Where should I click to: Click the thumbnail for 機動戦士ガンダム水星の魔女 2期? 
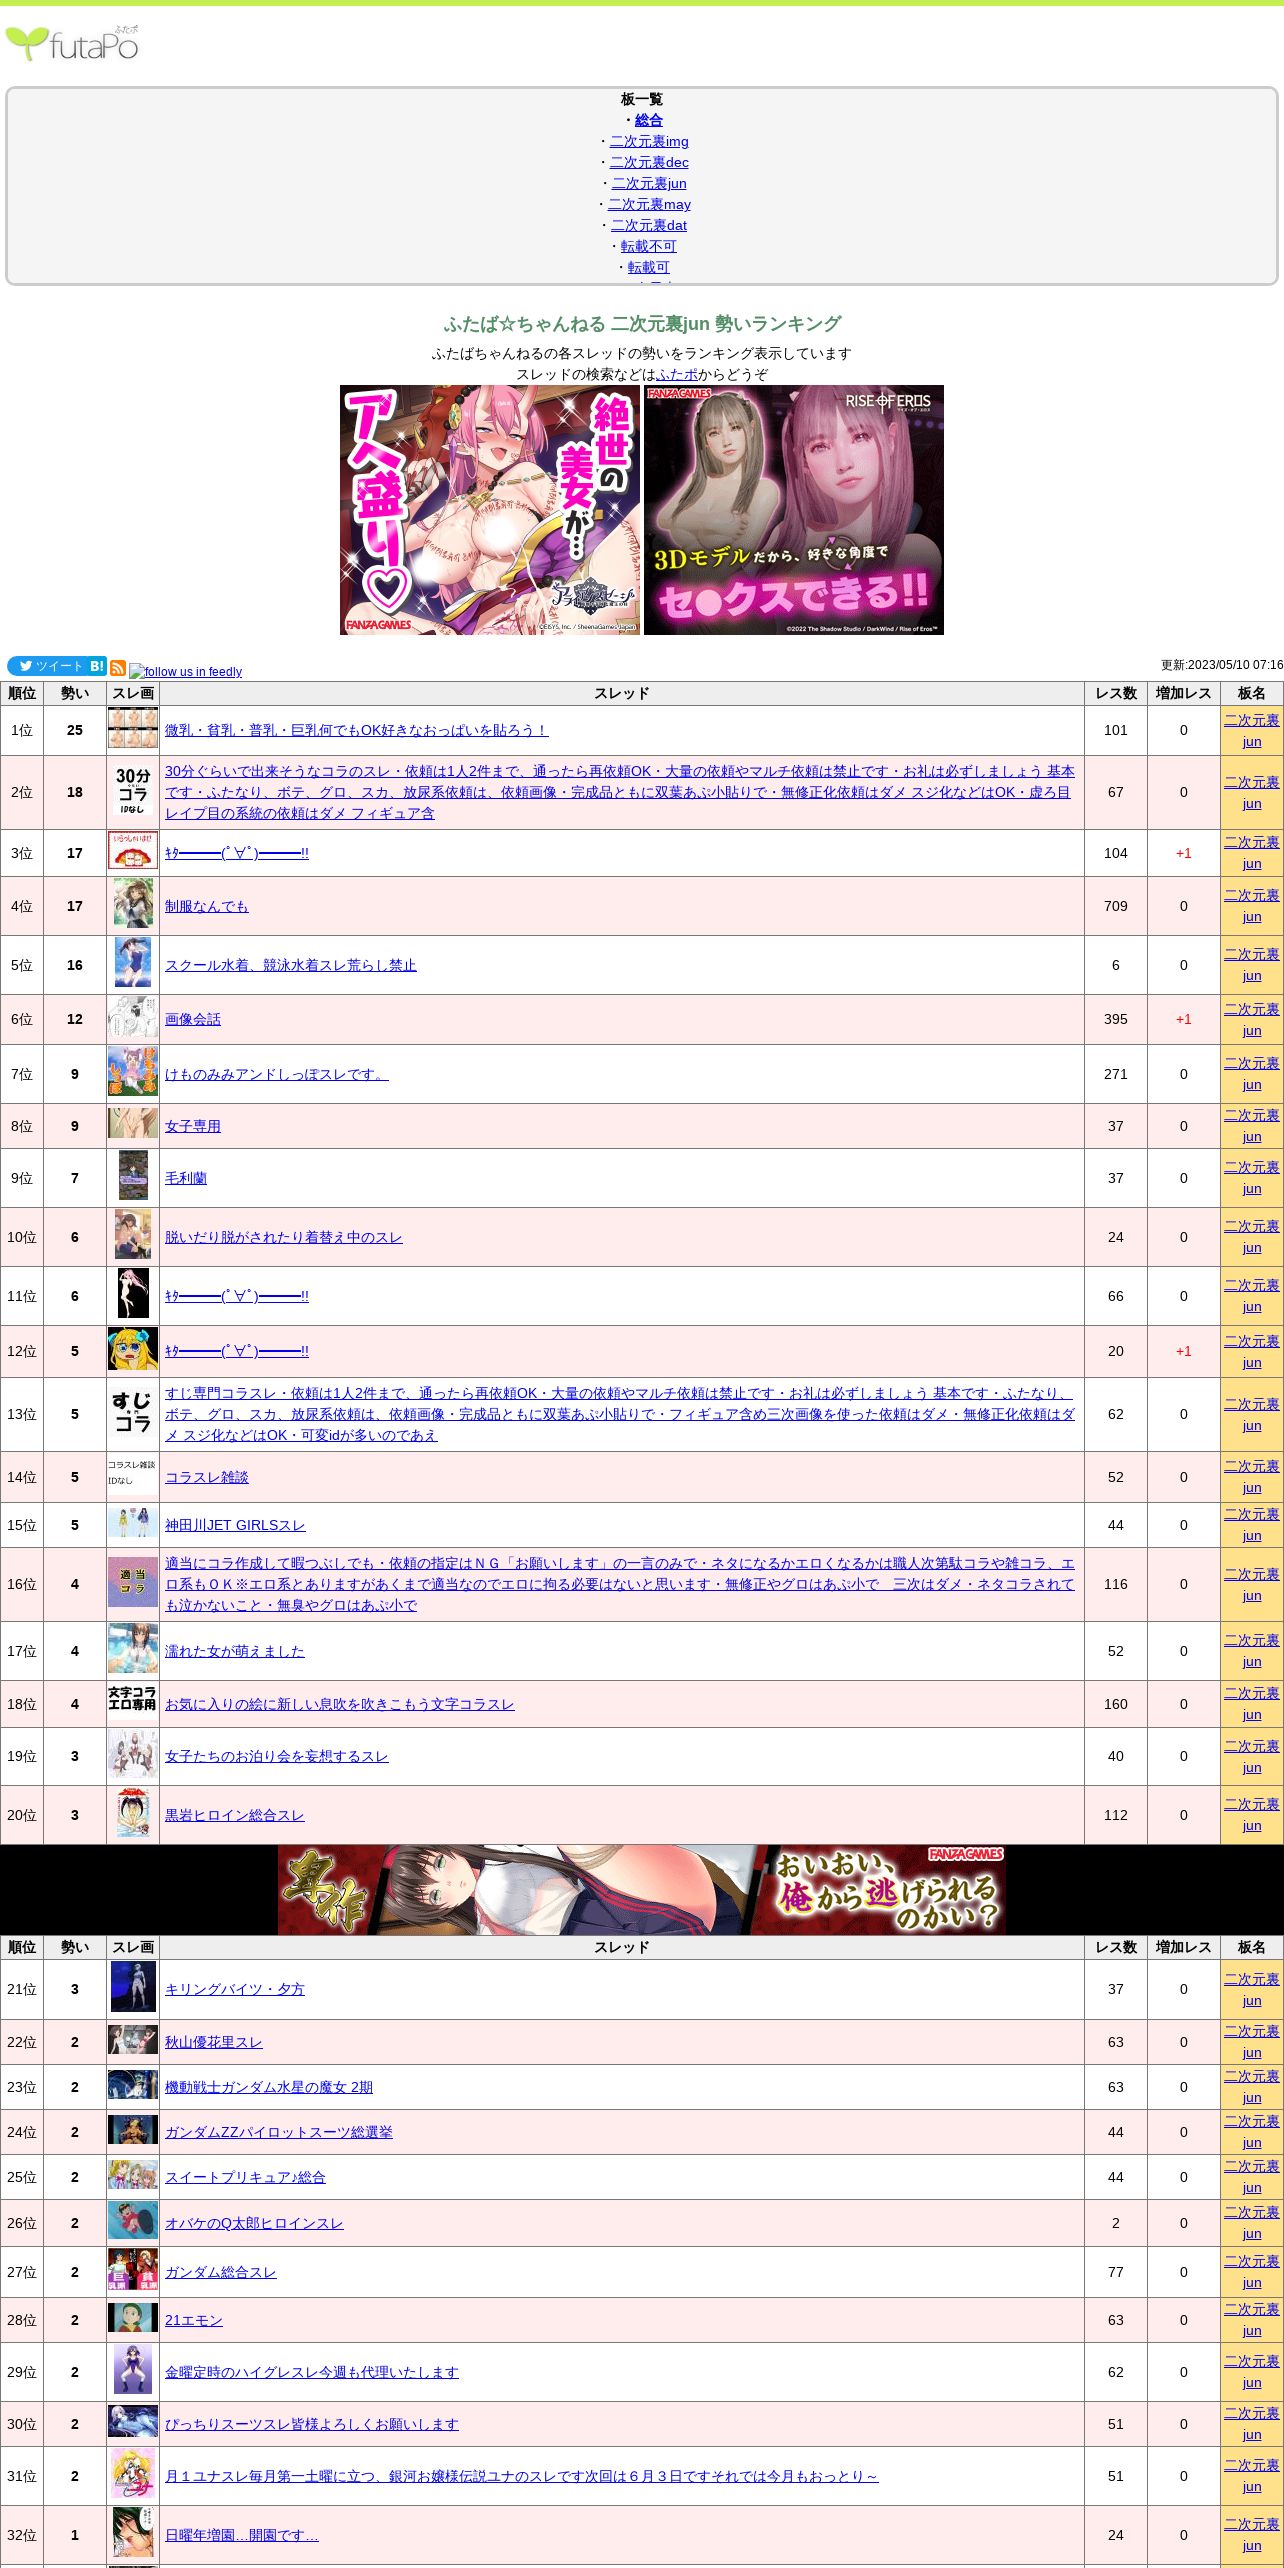point(133,2085)
